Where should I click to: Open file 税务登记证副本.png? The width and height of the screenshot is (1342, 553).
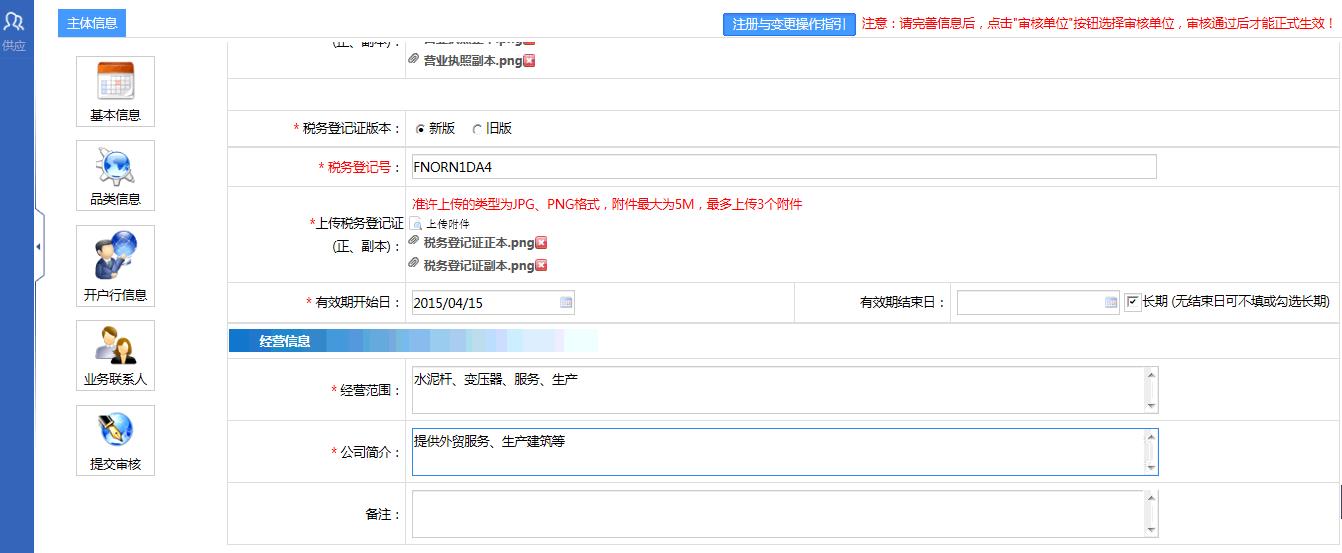click(x=478, y=266)
